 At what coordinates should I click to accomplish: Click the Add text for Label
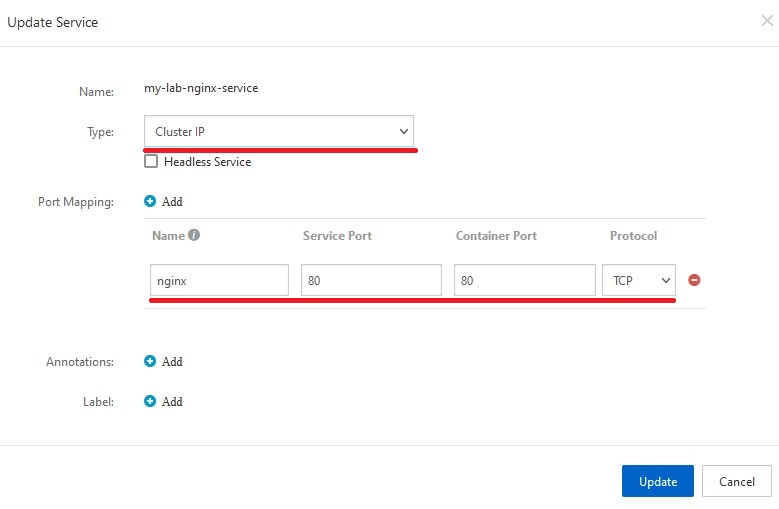(x=172, y=401)
